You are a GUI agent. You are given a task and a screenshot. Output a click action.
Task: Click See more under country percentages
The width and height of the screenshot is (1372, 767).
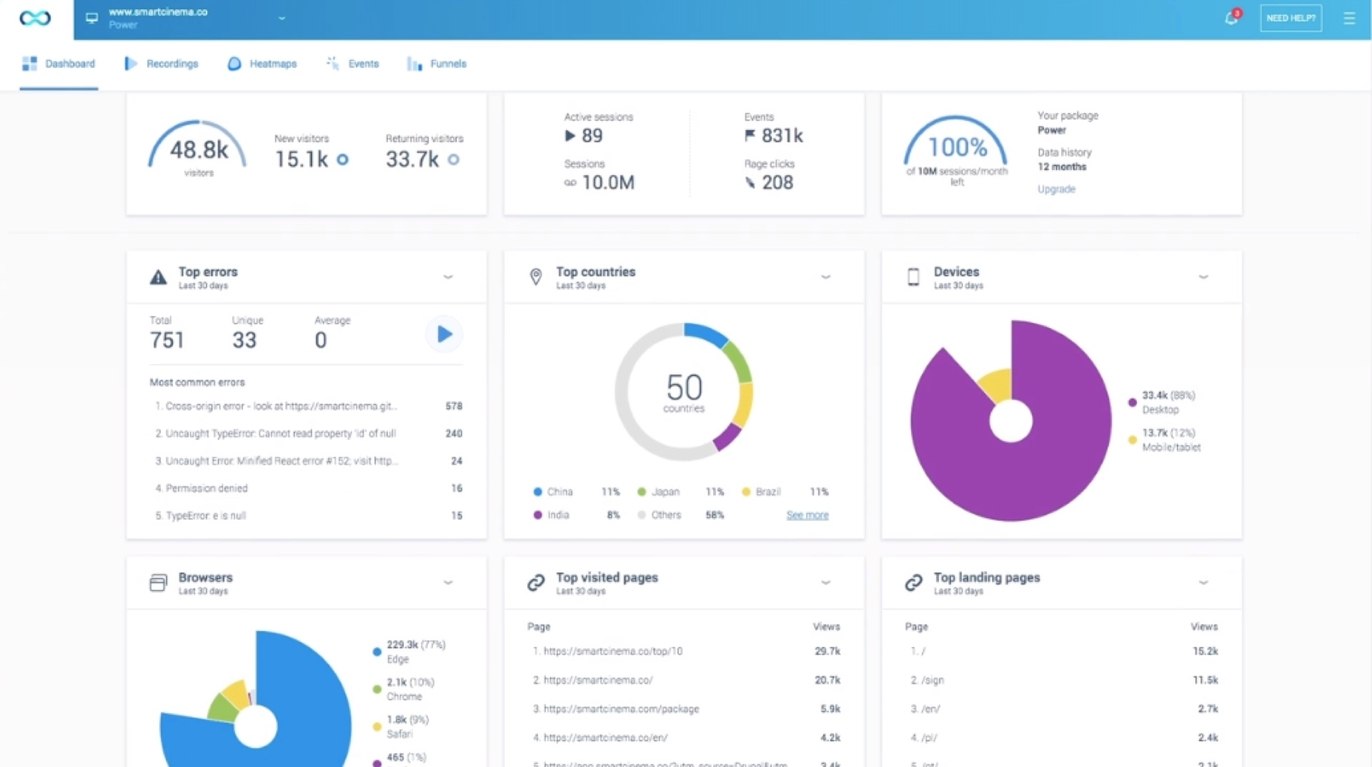click(806, 514)
